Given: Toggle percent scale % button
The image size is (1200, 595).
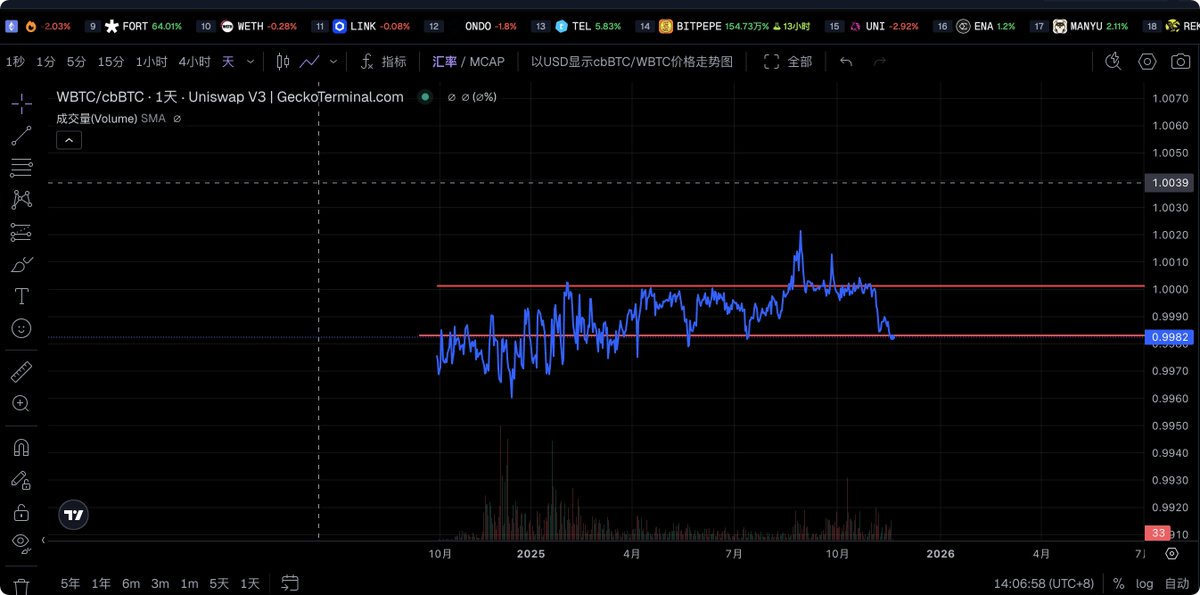Looking at the screenshot, I should coord(1119,583).
